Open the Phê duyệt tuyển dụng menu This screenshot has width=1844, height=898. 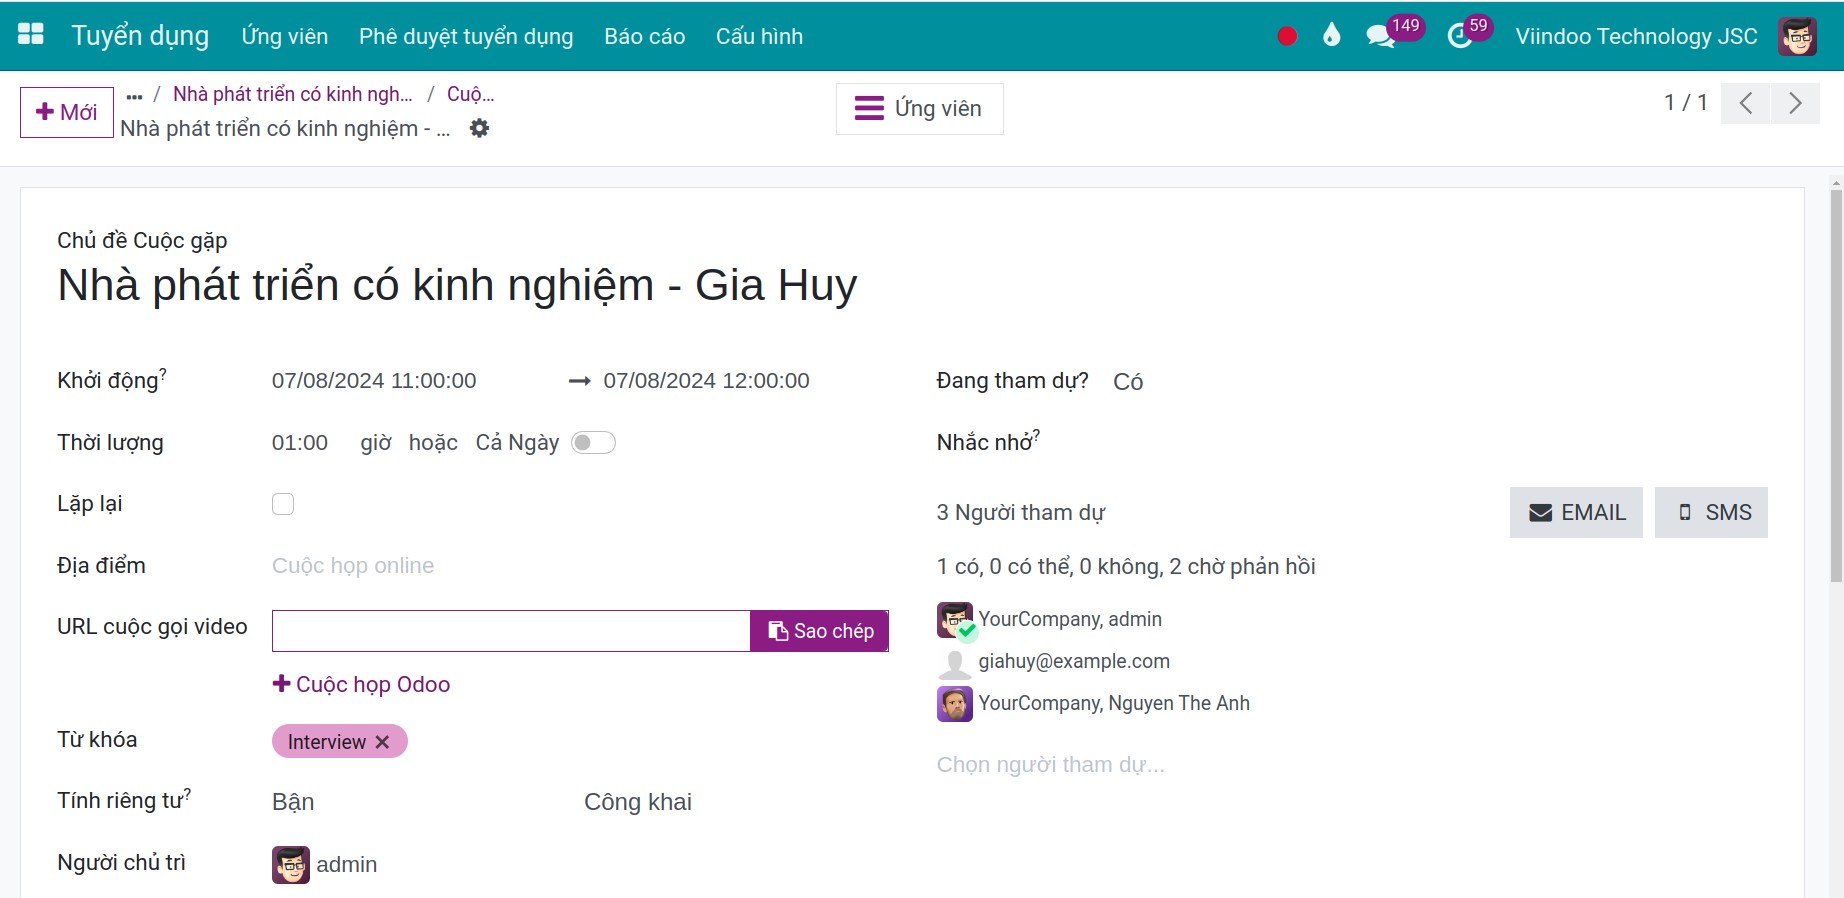coord(466,36)
